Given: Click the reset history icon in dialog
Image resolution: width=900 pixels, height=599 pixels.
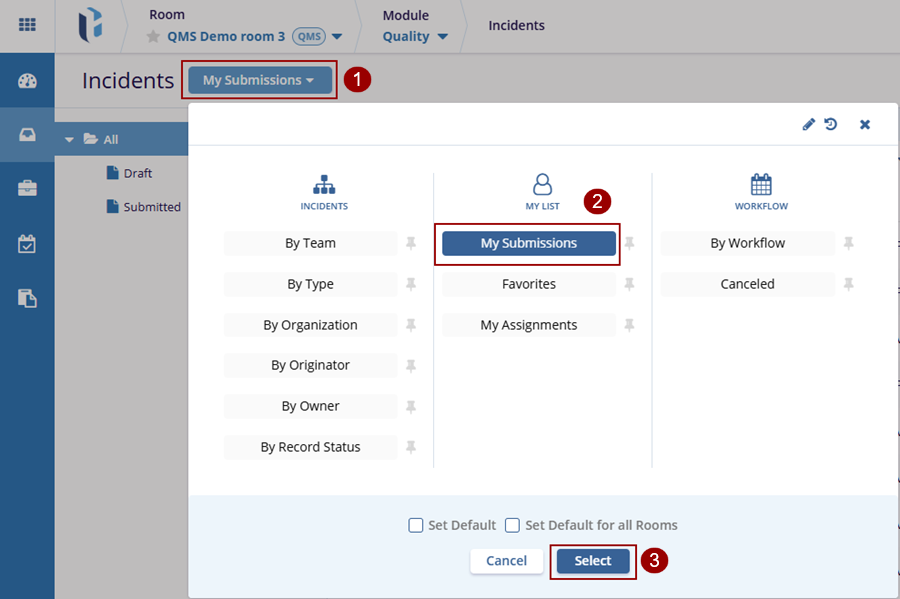Looking at the screenshot, I should click(x=831, y=124).
